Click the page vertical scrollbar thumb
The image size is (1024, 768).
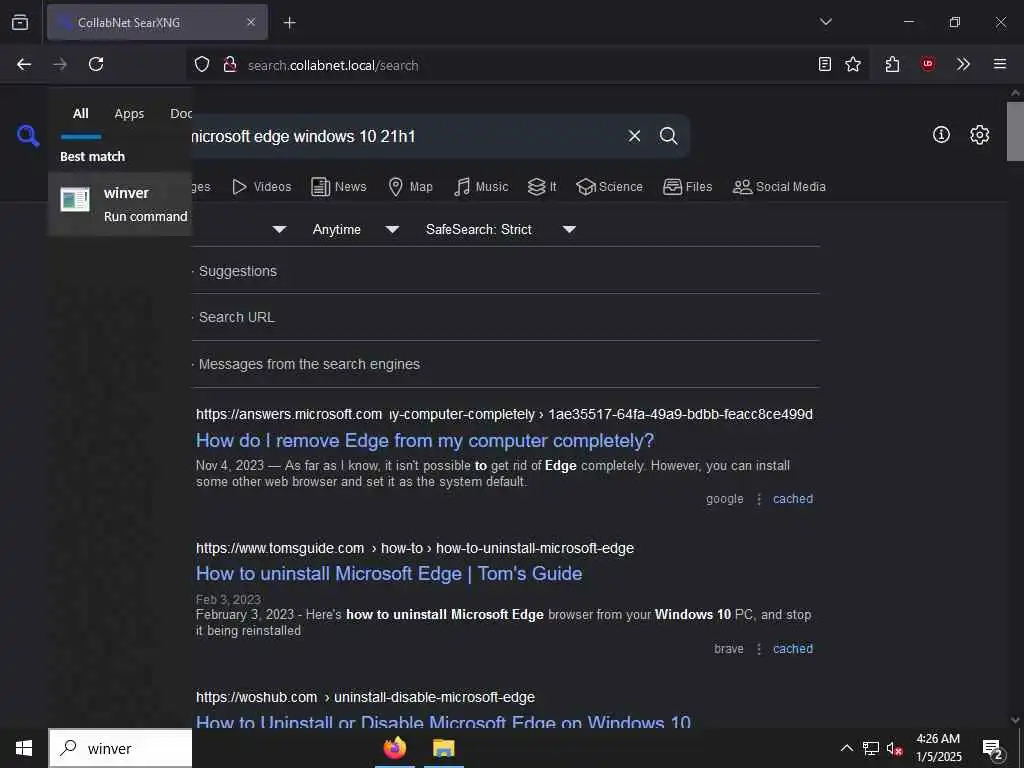(1015, 131)
